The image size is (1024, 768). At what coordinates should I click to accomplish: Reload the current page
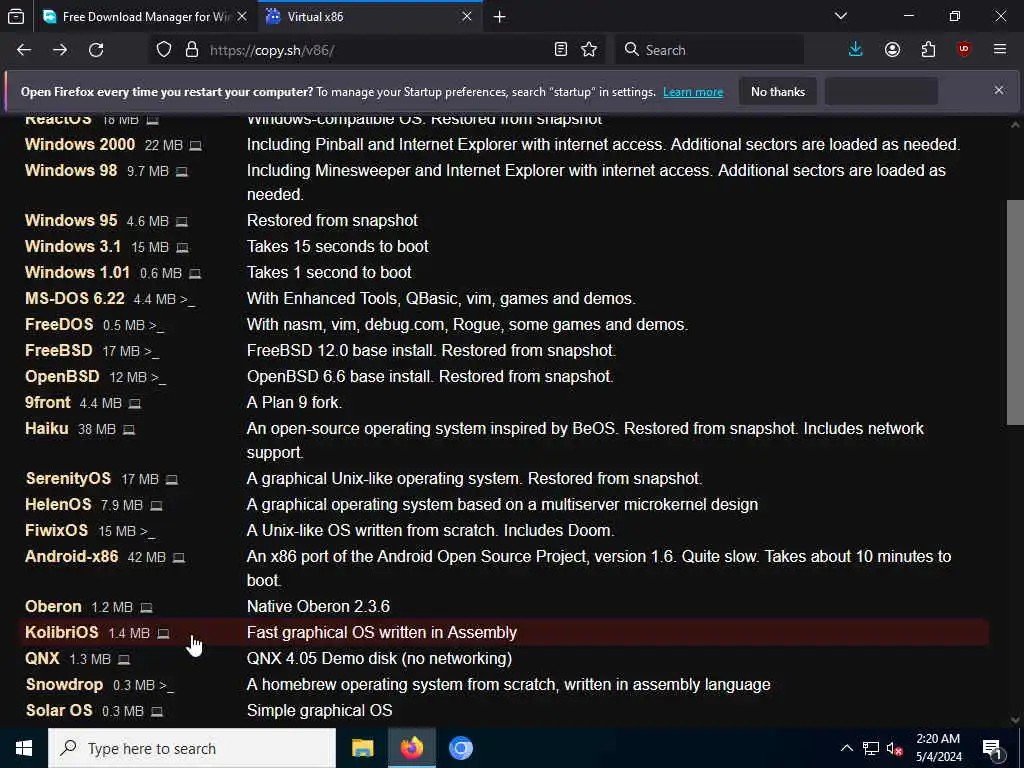[96, 50]
